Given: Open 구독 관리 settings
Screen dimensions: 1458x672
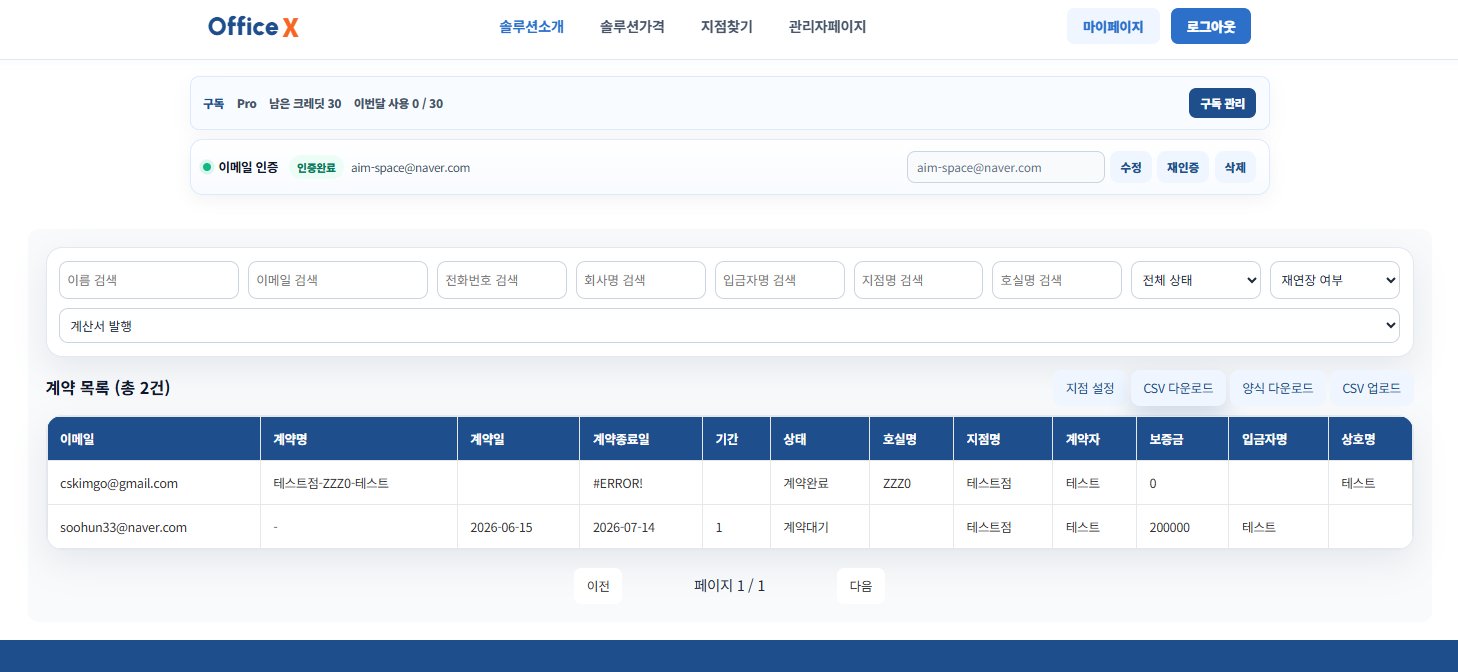Looking at the screenshot, I should pos(1222,103).
